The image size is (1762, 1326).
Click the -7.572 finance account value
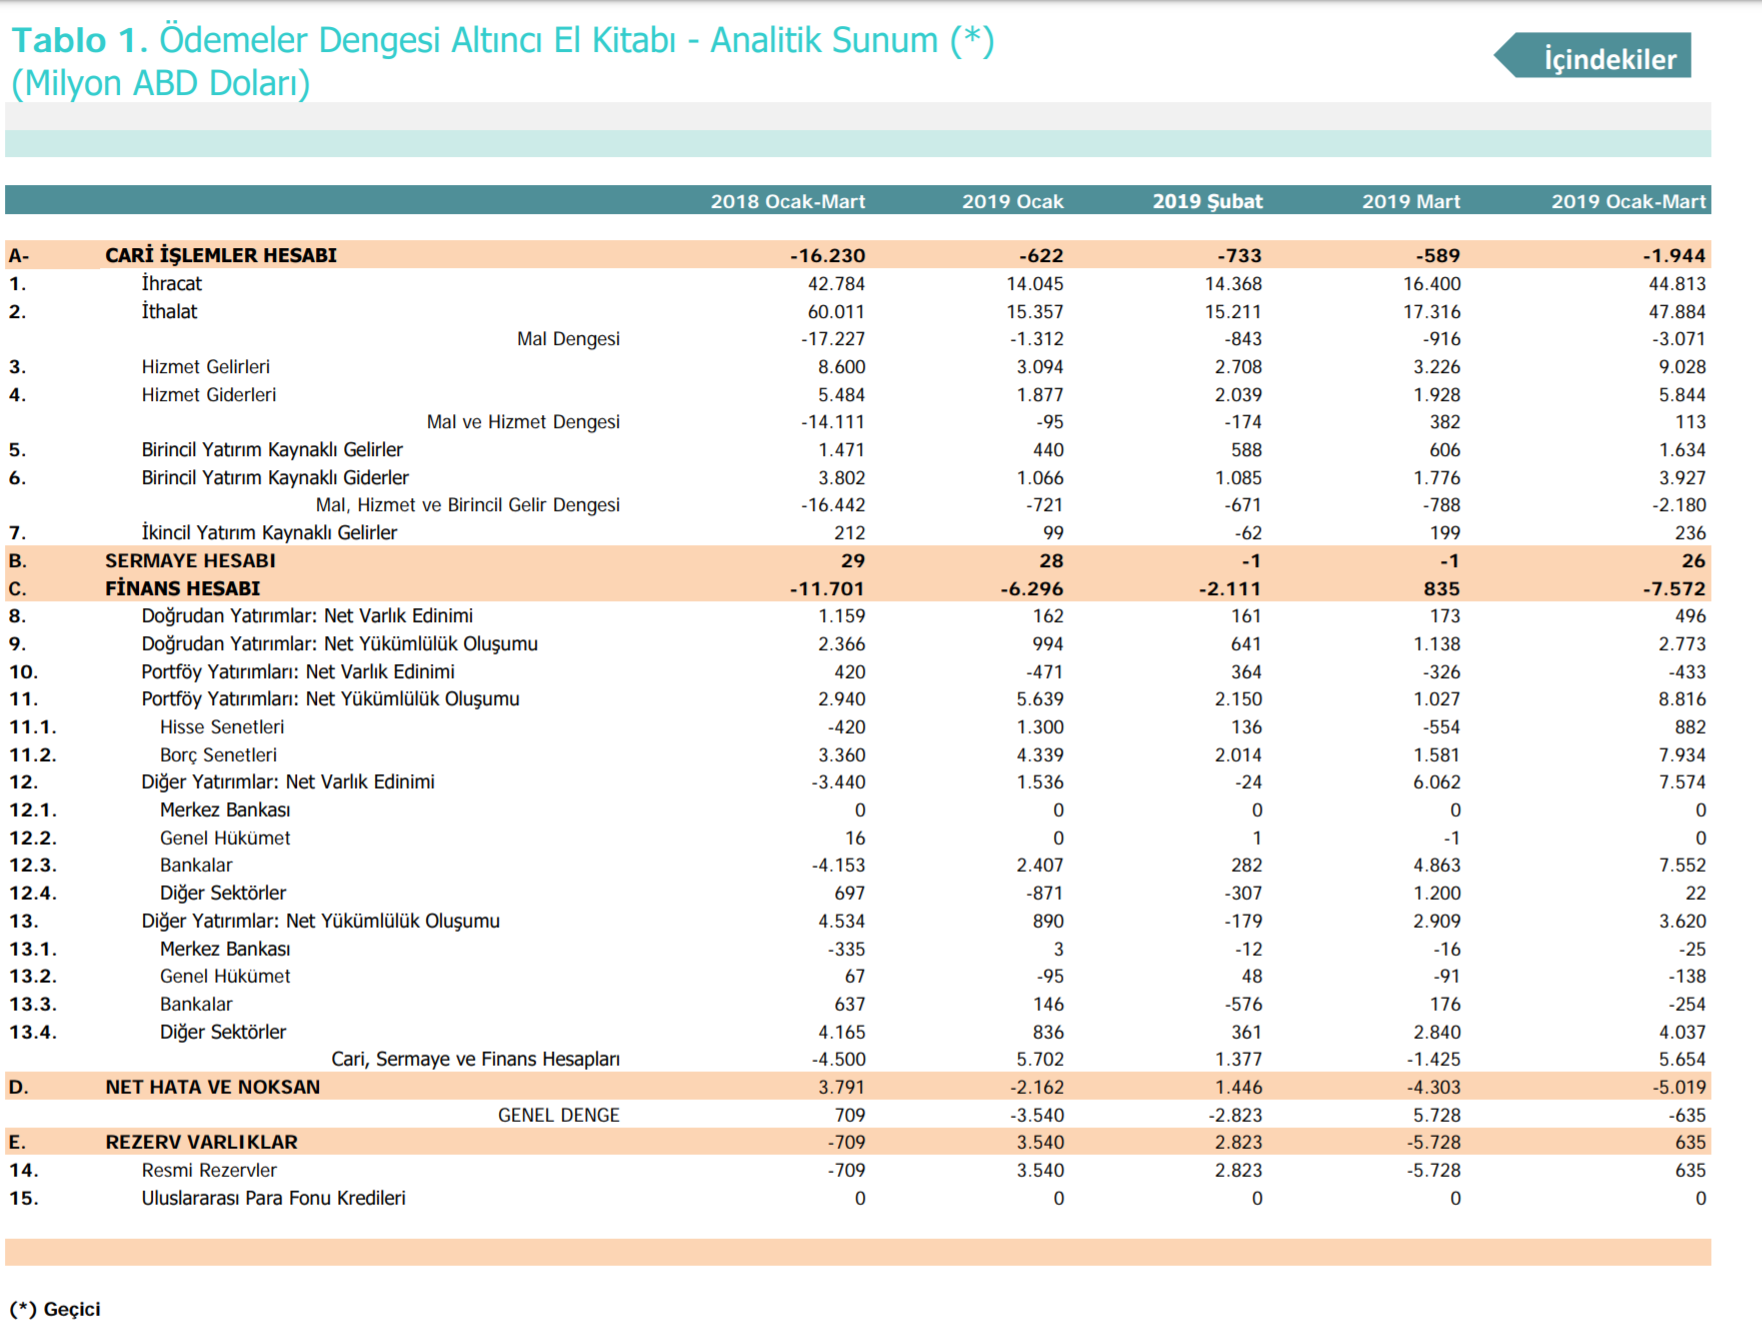pos(1674,589)
